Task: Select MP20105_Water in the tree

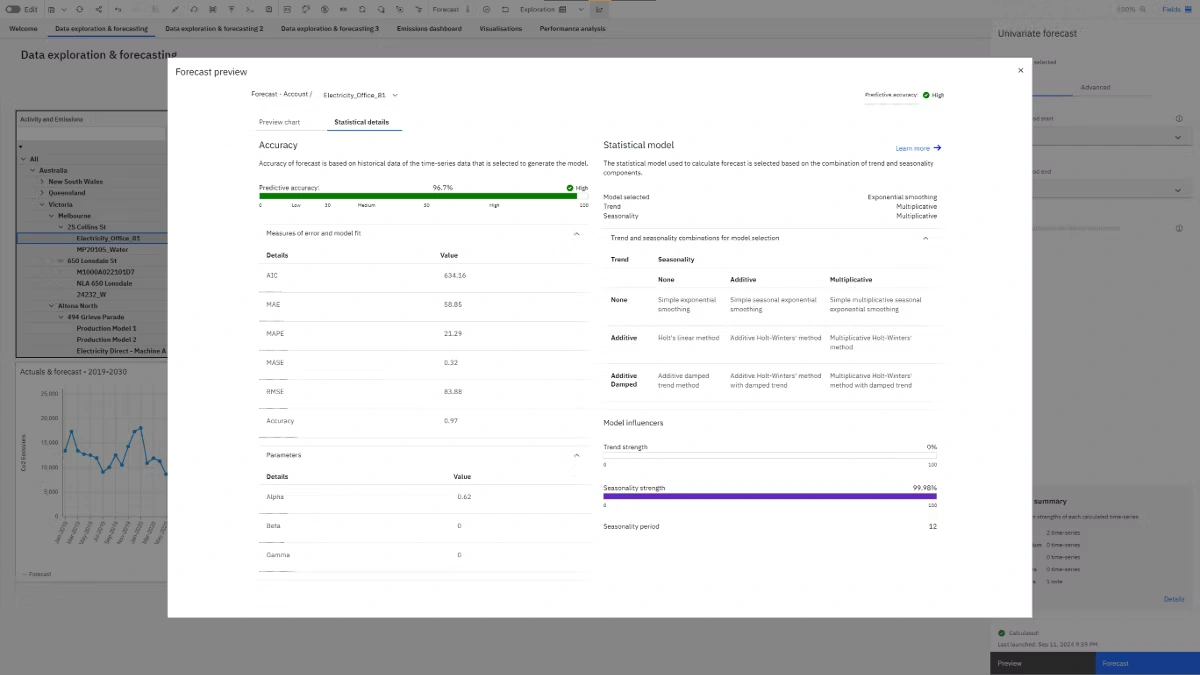Action: 102,249
